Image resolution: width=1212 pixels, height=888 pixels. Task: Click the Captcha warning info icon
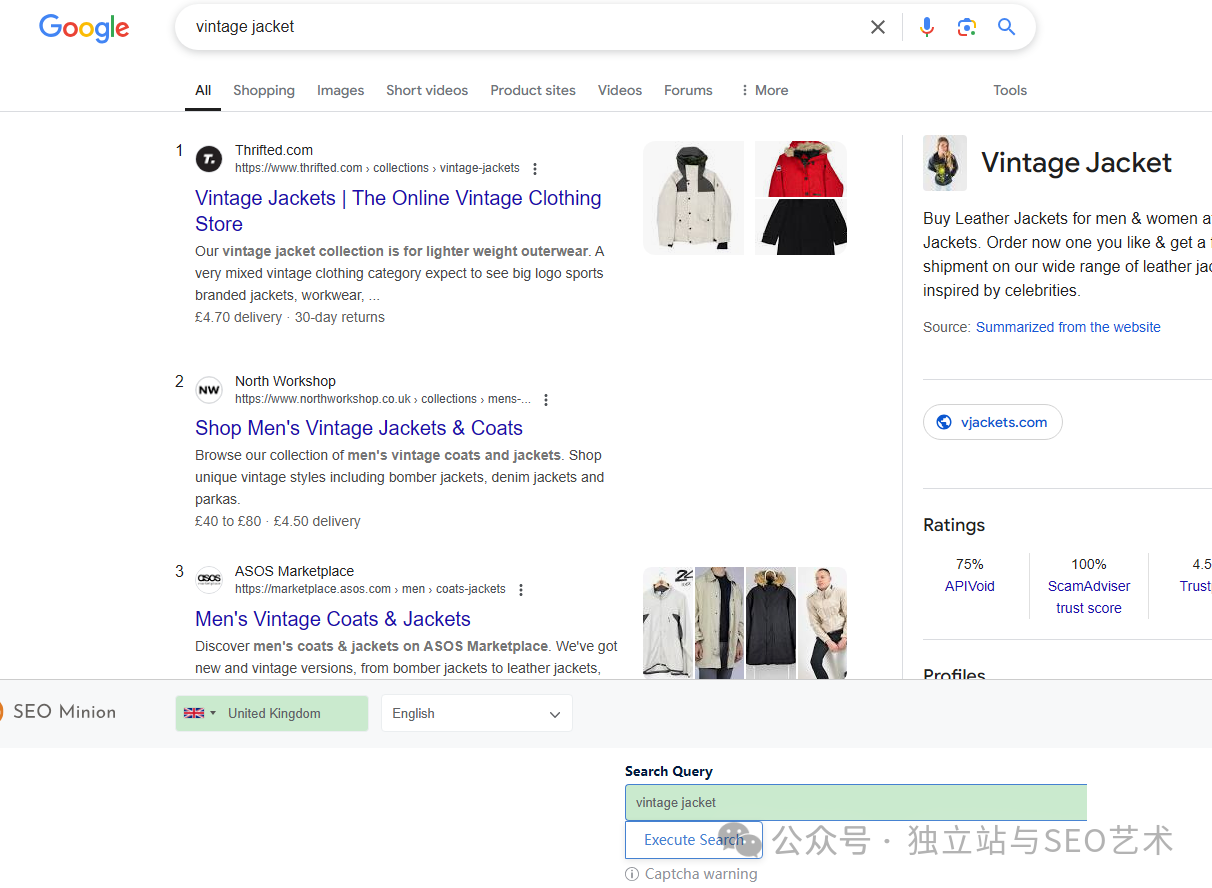(632, 874)
